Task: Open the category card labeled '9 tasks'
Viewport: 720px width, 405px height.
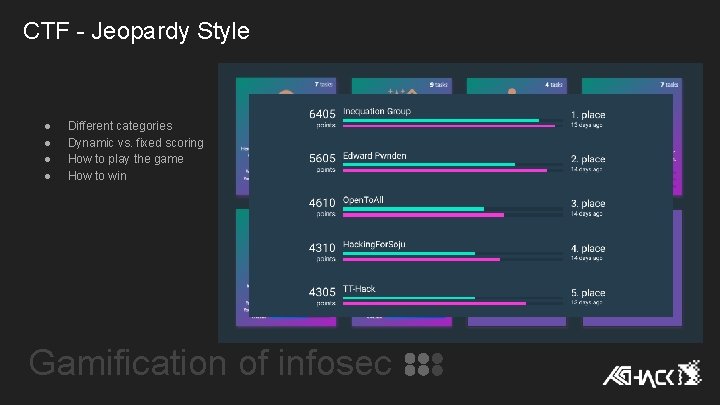Action: pyautogui.click(x=402, y=86)
